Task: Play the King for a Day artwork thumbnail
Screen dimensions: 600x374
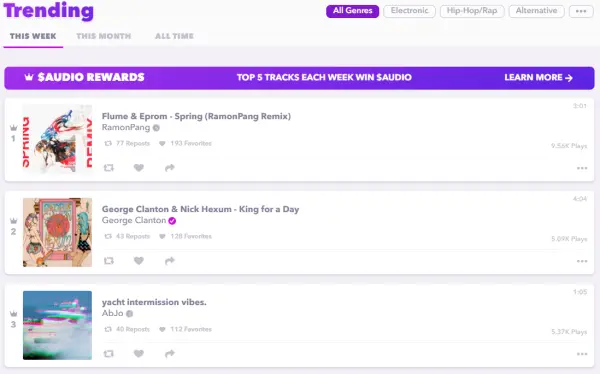Action: click(x=57, y=232)
